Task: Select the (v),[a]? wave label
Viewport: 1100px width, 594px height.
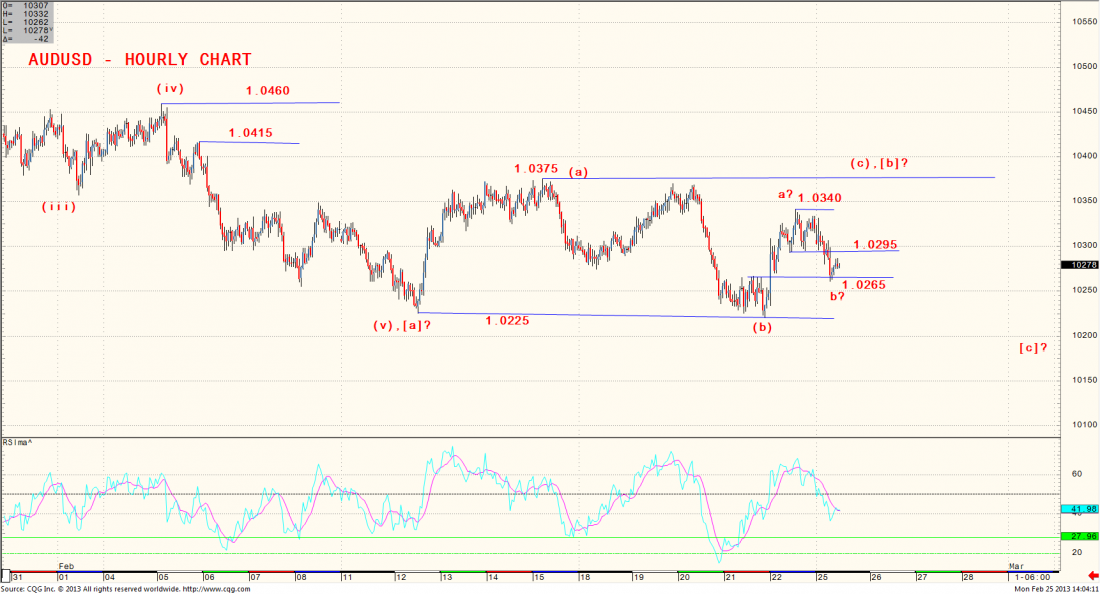Action: point(402,325)
